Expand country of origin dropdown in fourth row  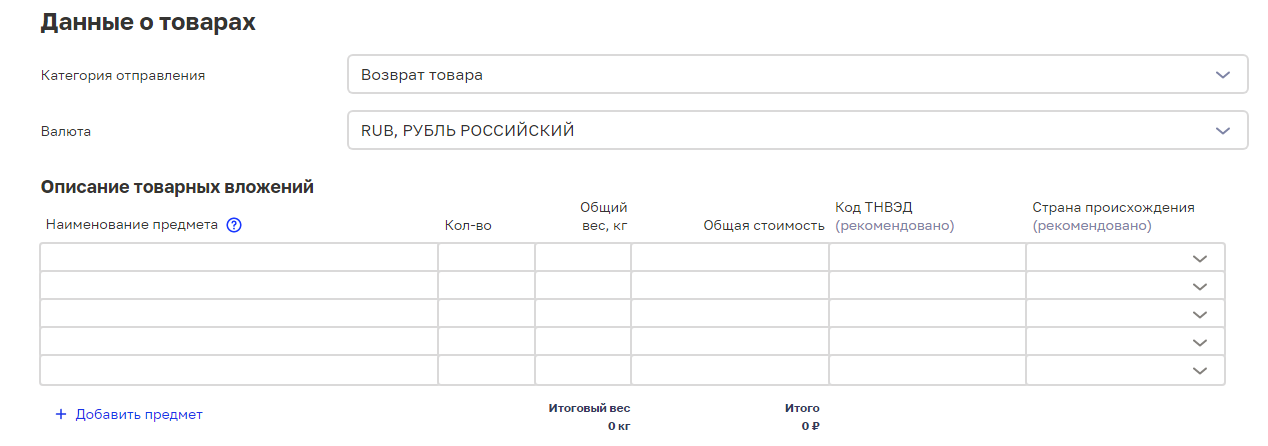tap(1125, 342)
